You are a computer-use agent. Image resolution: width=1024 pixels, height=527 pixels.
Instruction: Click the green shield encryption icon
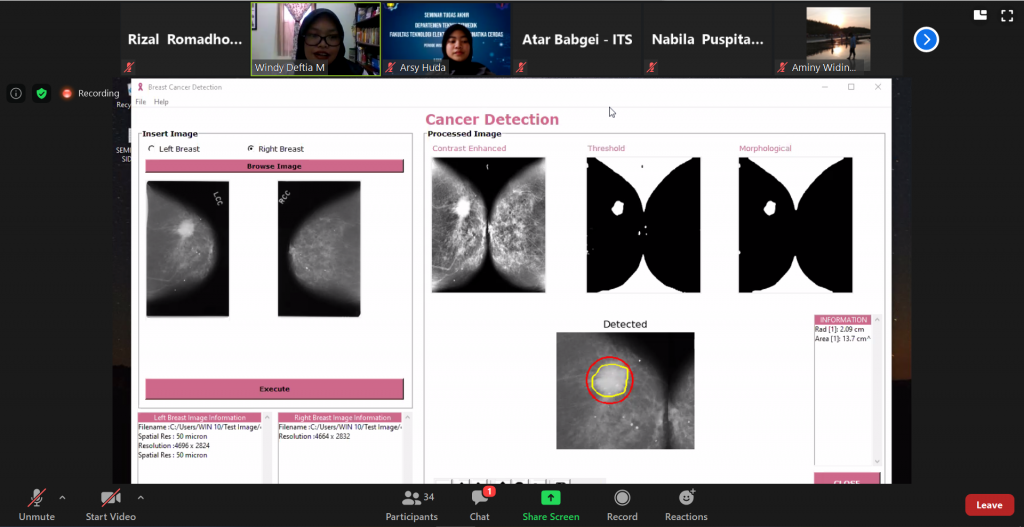(41, 93)
